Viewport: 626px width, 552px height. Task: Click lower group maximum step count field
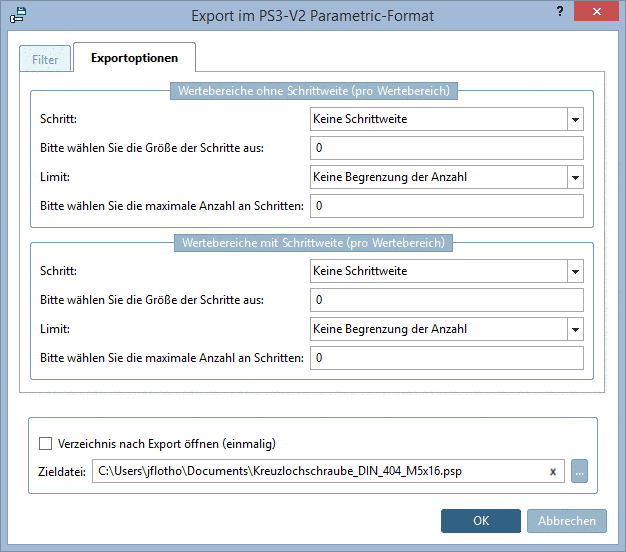tap(446, 358)
